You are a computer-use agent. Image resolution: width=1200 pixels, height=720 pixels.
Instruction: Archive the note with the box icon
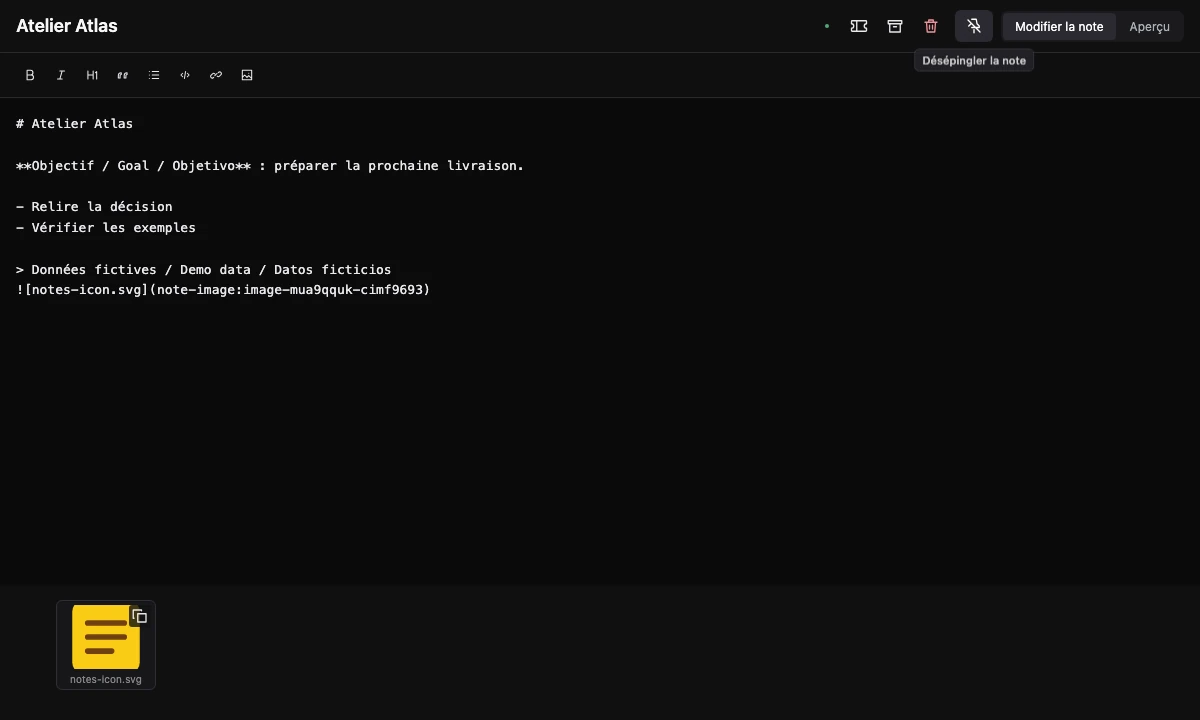click(895, 26)
